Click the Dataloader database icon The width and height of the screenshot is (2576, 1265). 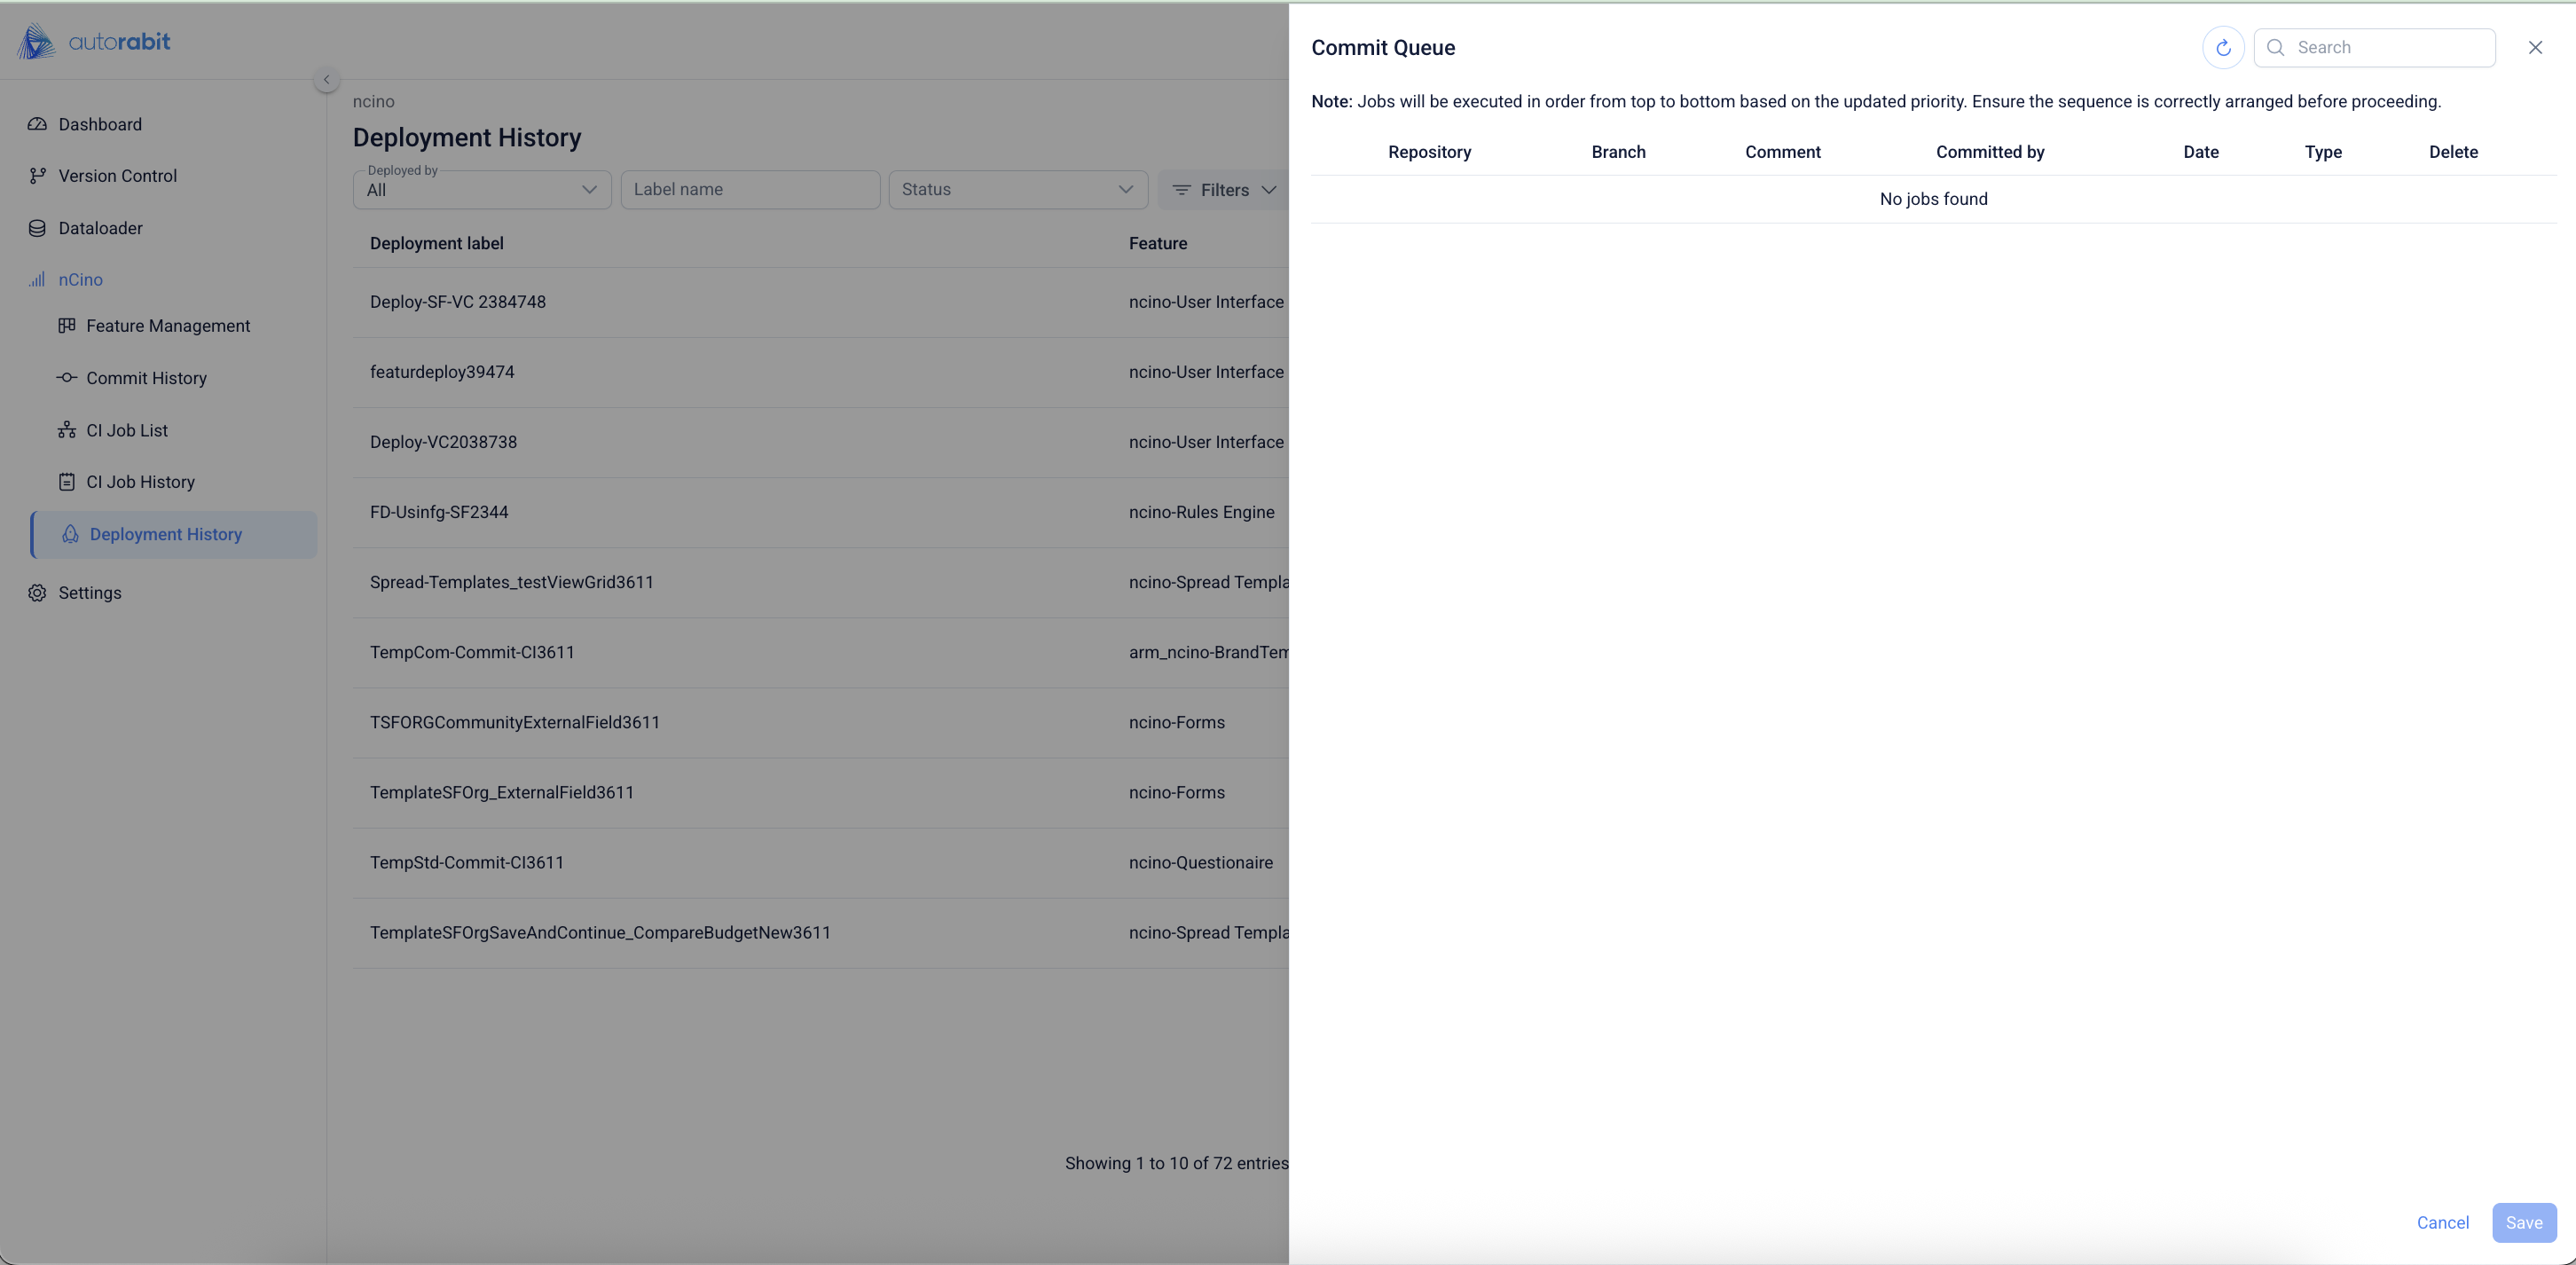pyautogui.click(x=37, y=228)
